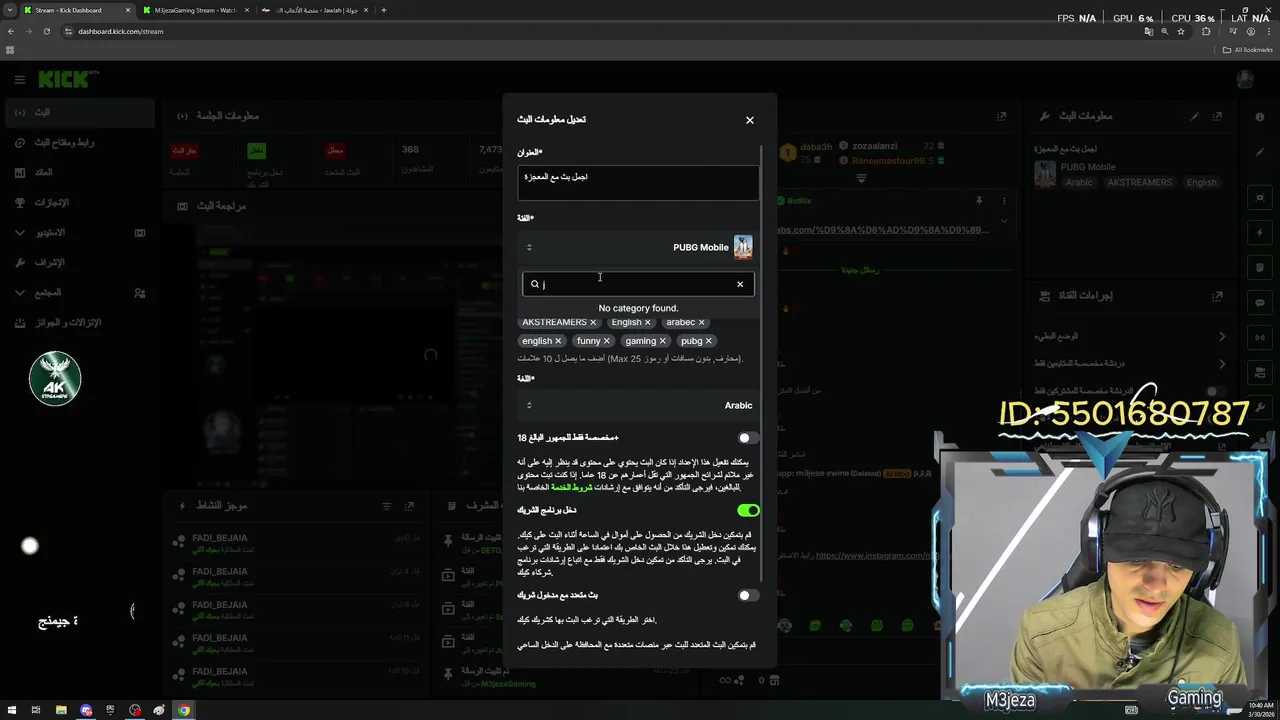Screen dimensions: 1280x720
Task: Click the pencil icon in stream info panel header
Action: (1194, 116)
